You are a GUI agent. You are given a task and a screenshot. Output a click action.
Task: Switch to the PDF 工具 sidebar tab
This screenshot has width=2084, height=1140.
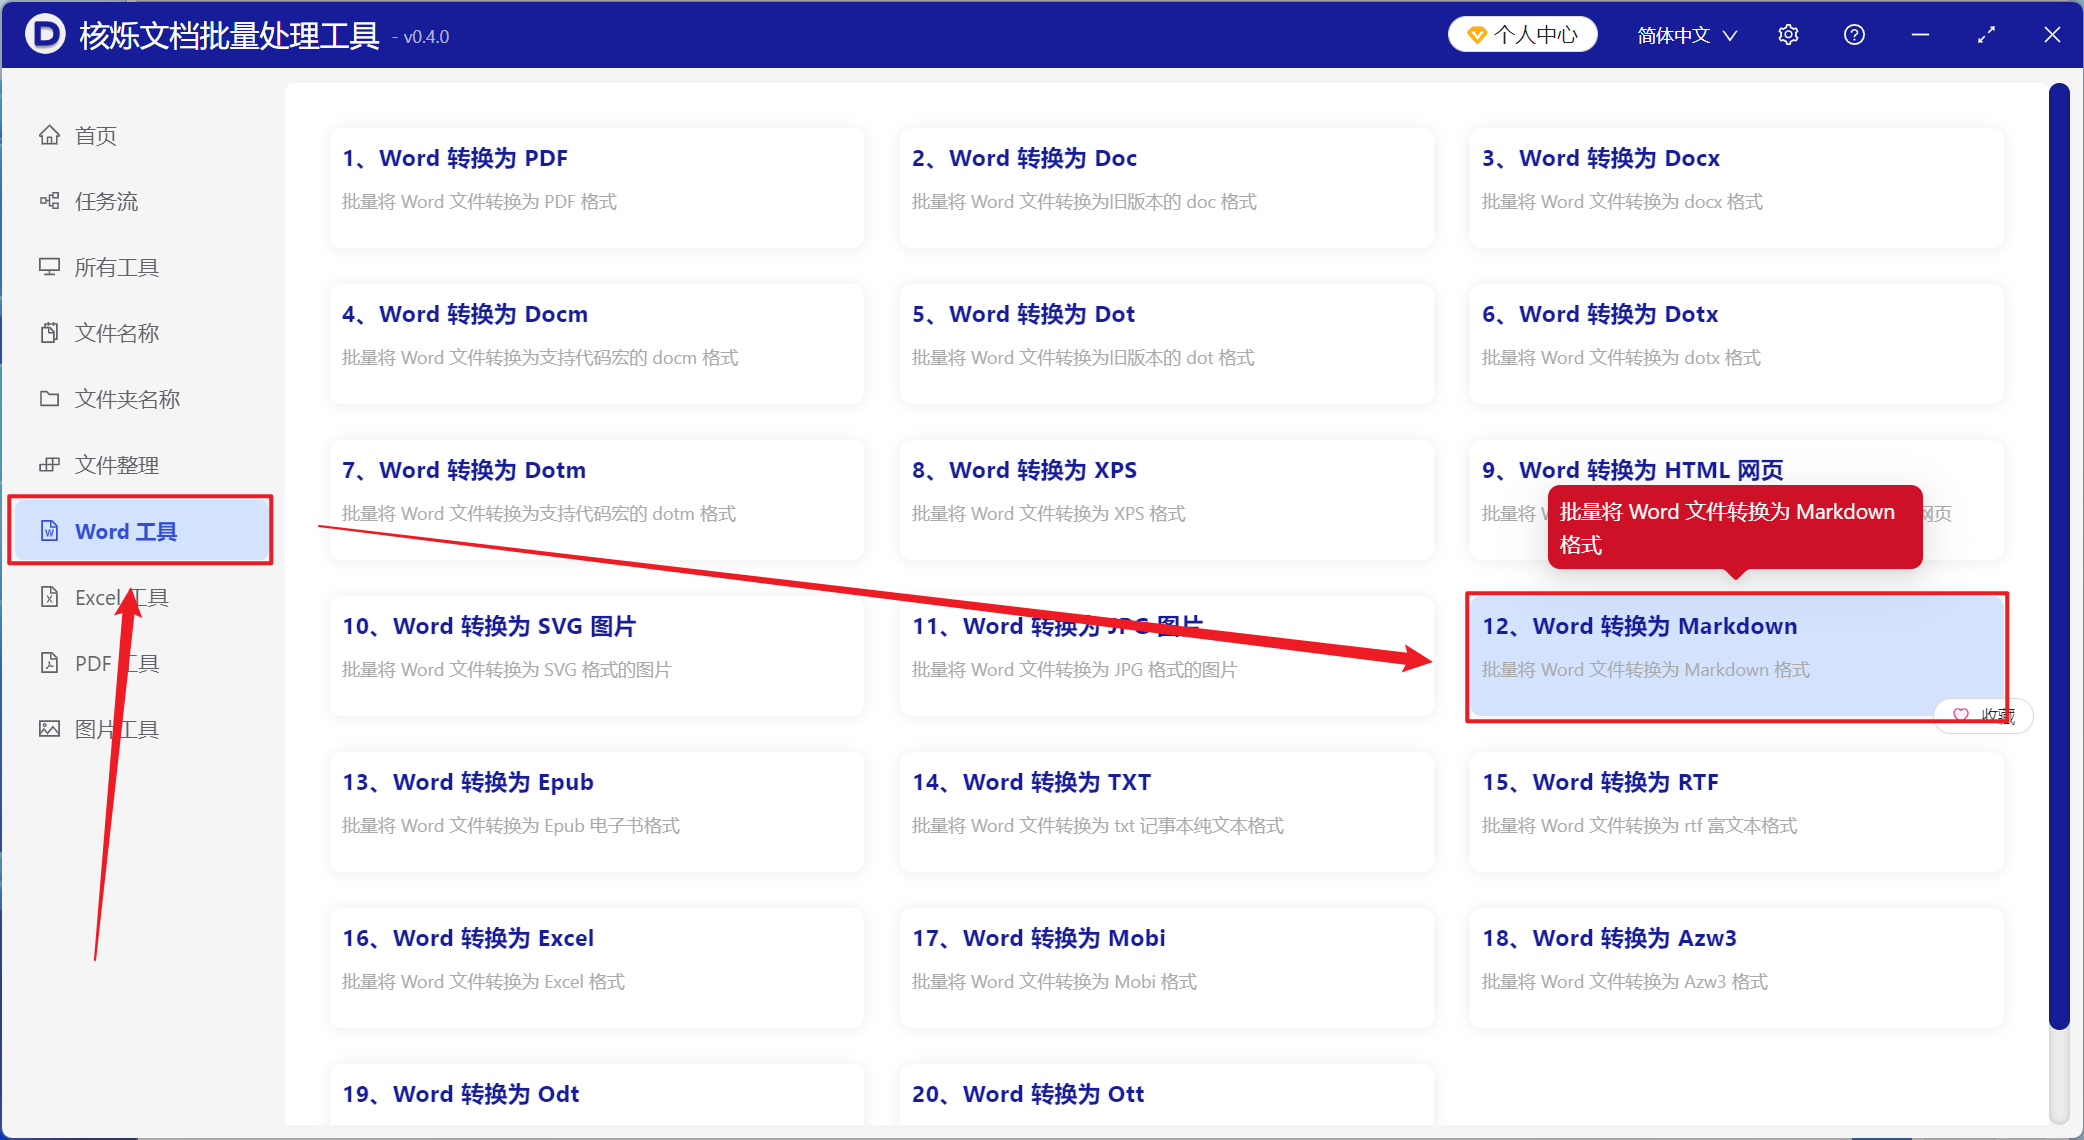(115, 663)
